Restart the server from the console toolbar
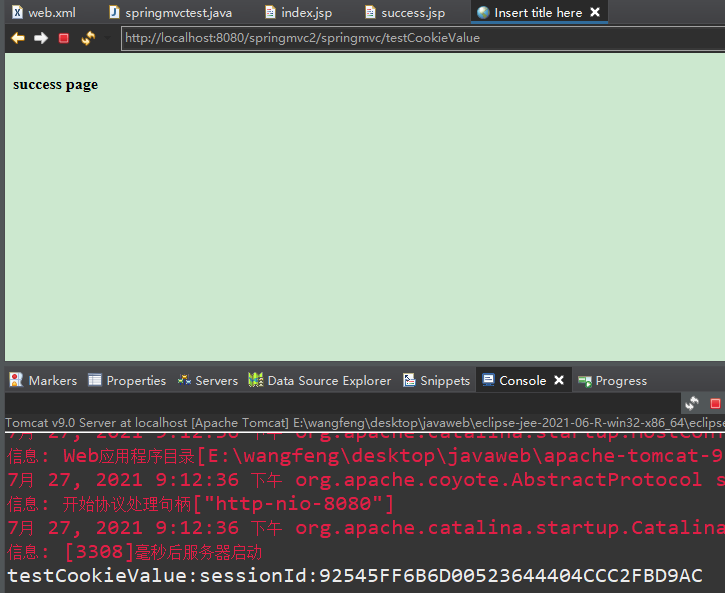The width and height of the screenshot is (725, 593). point(692,403)
